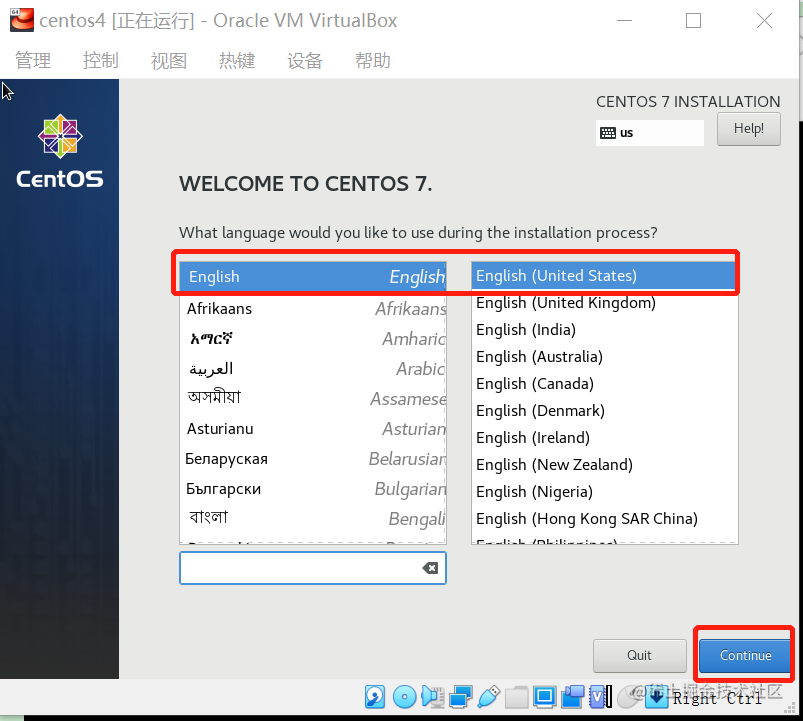Select the Bulgarian language row

[313, 489]
